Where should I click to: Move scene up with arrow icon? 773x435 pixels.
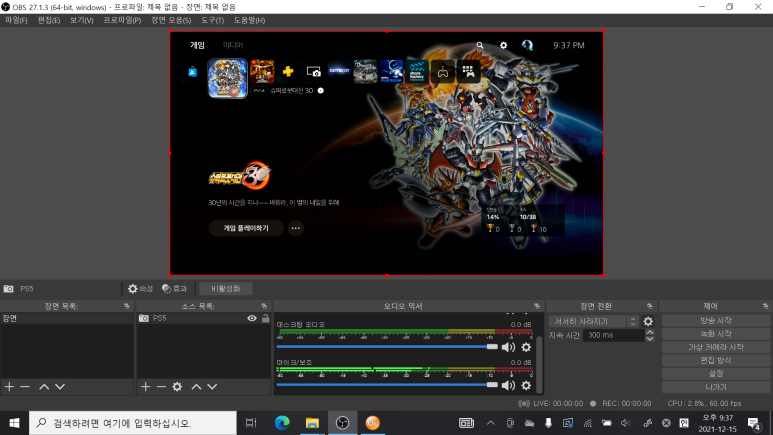click(x=44, y=387)
